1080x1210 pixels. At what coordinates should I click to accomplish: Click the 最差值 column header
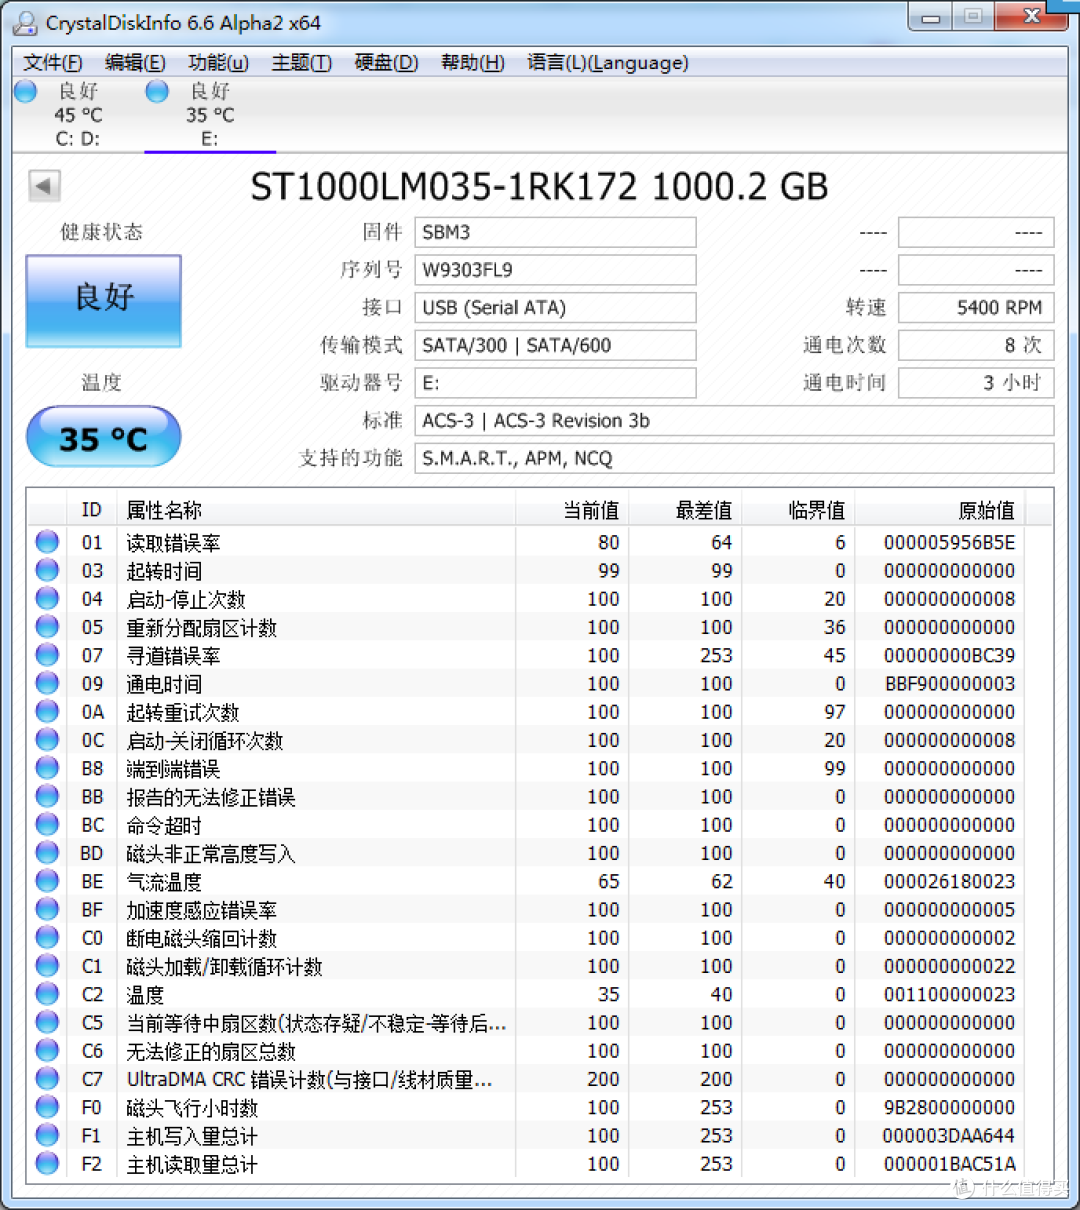pyautogui.click(x=685, y=510)
